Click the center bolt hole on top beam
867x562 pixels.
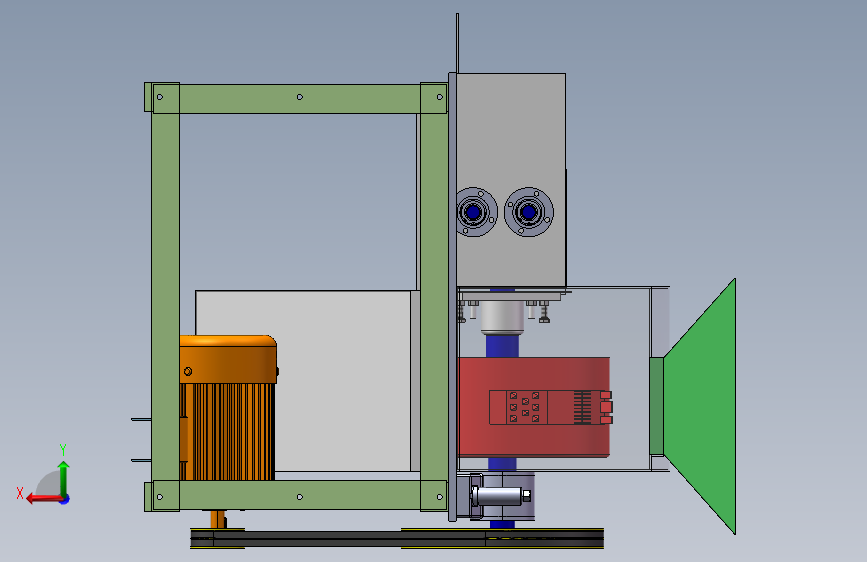[300, 97]
